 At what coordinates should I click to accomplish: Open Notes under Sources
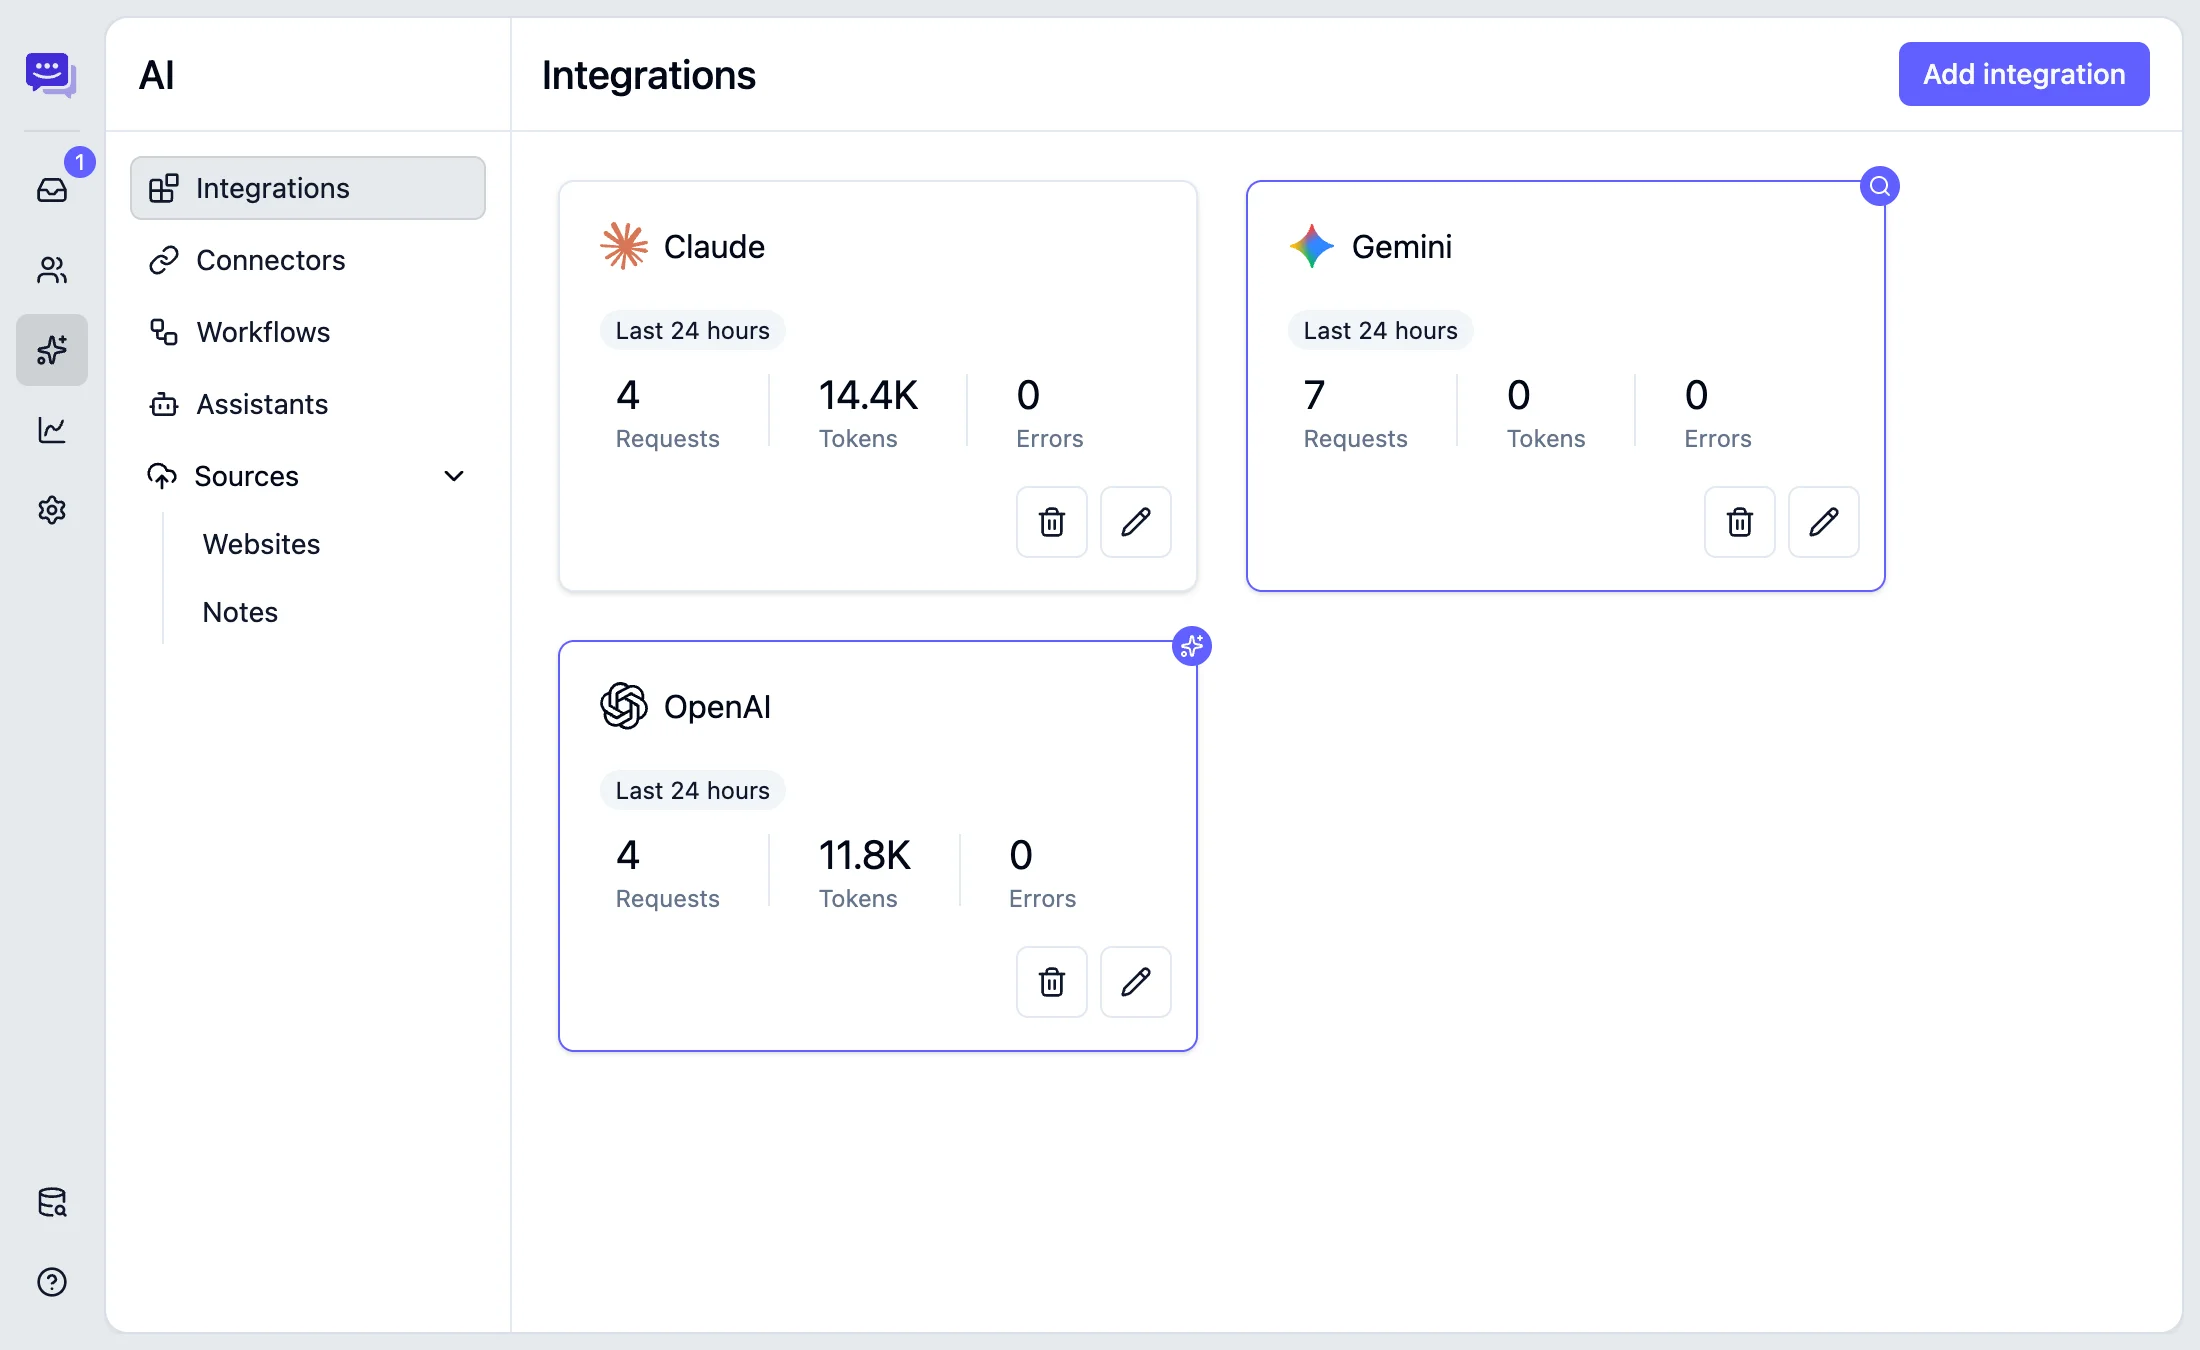240,612
